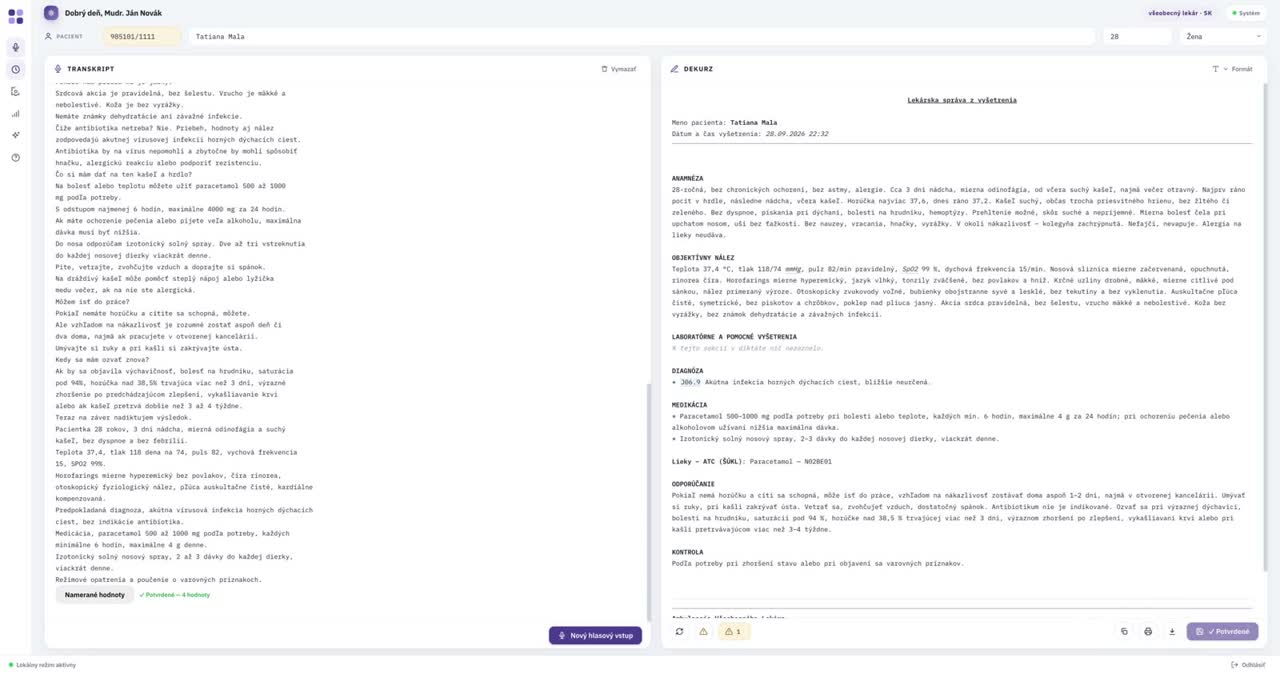Screen dimensions: 1280x674
Task: Open the Formát text formatting dropdown
Action: point(1232,69)
